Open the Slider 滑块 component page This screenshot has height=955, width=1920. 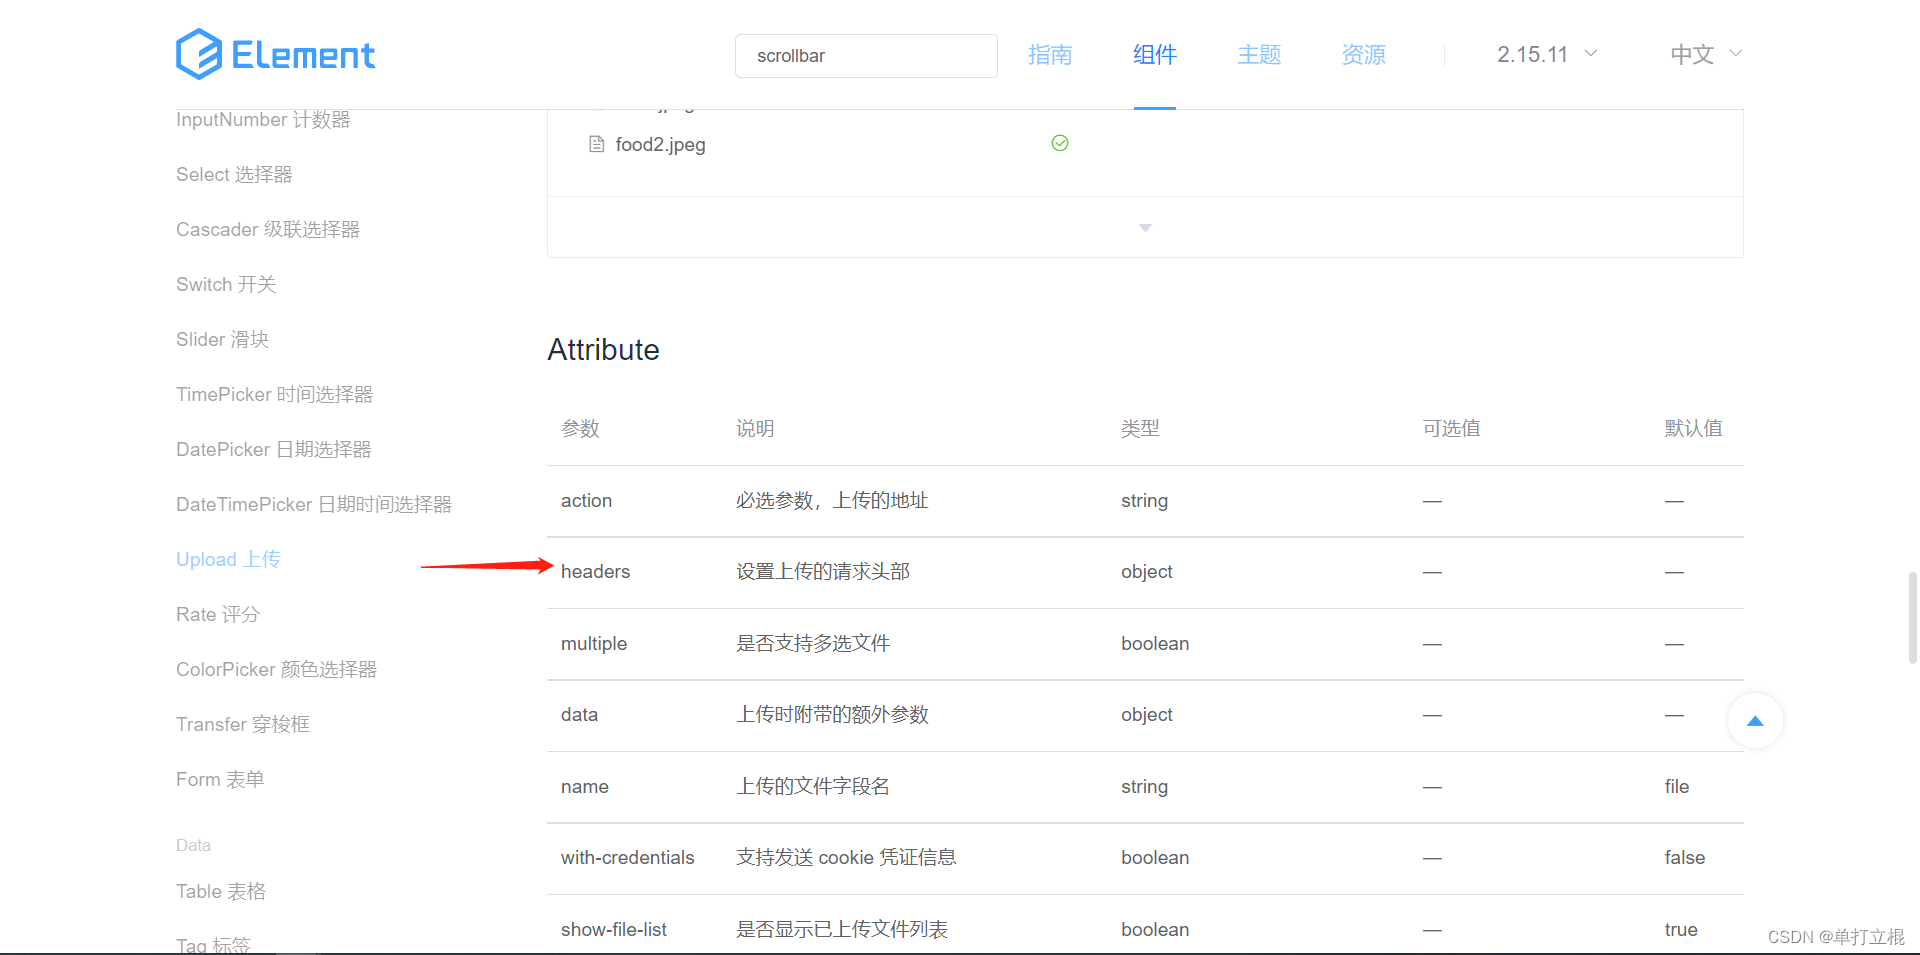[222, 339]
